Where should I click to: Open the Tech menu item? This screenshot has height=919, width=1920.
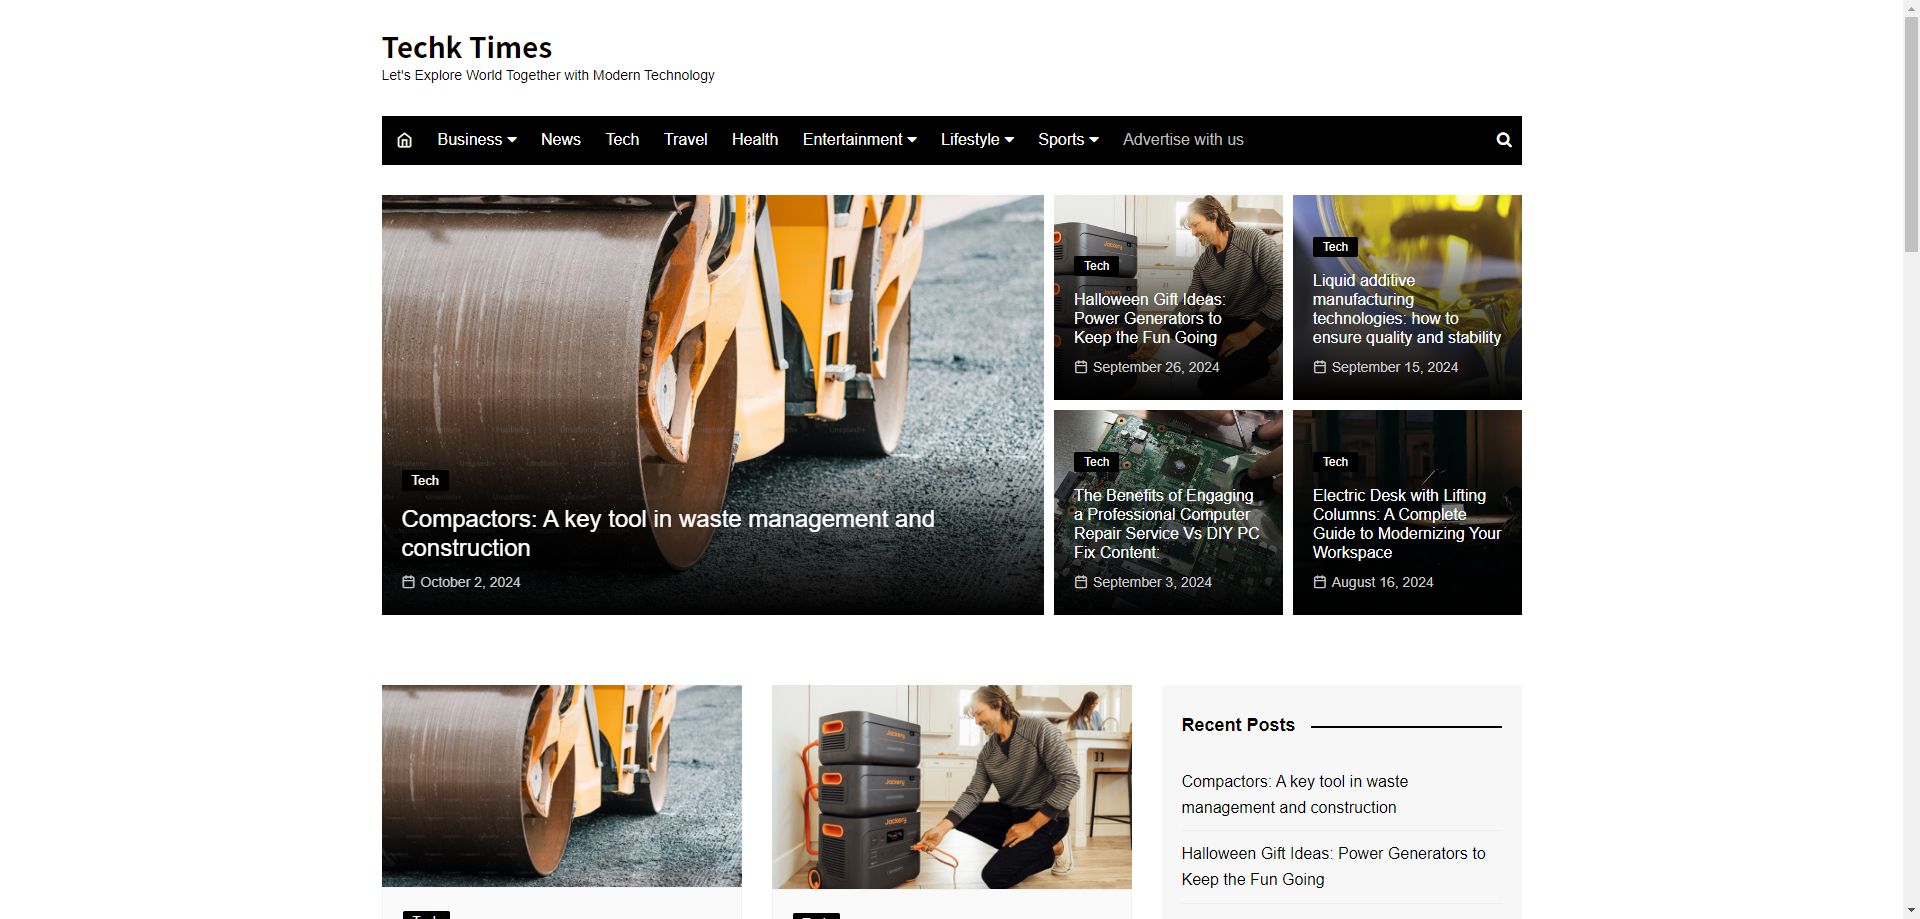(622, 140)
